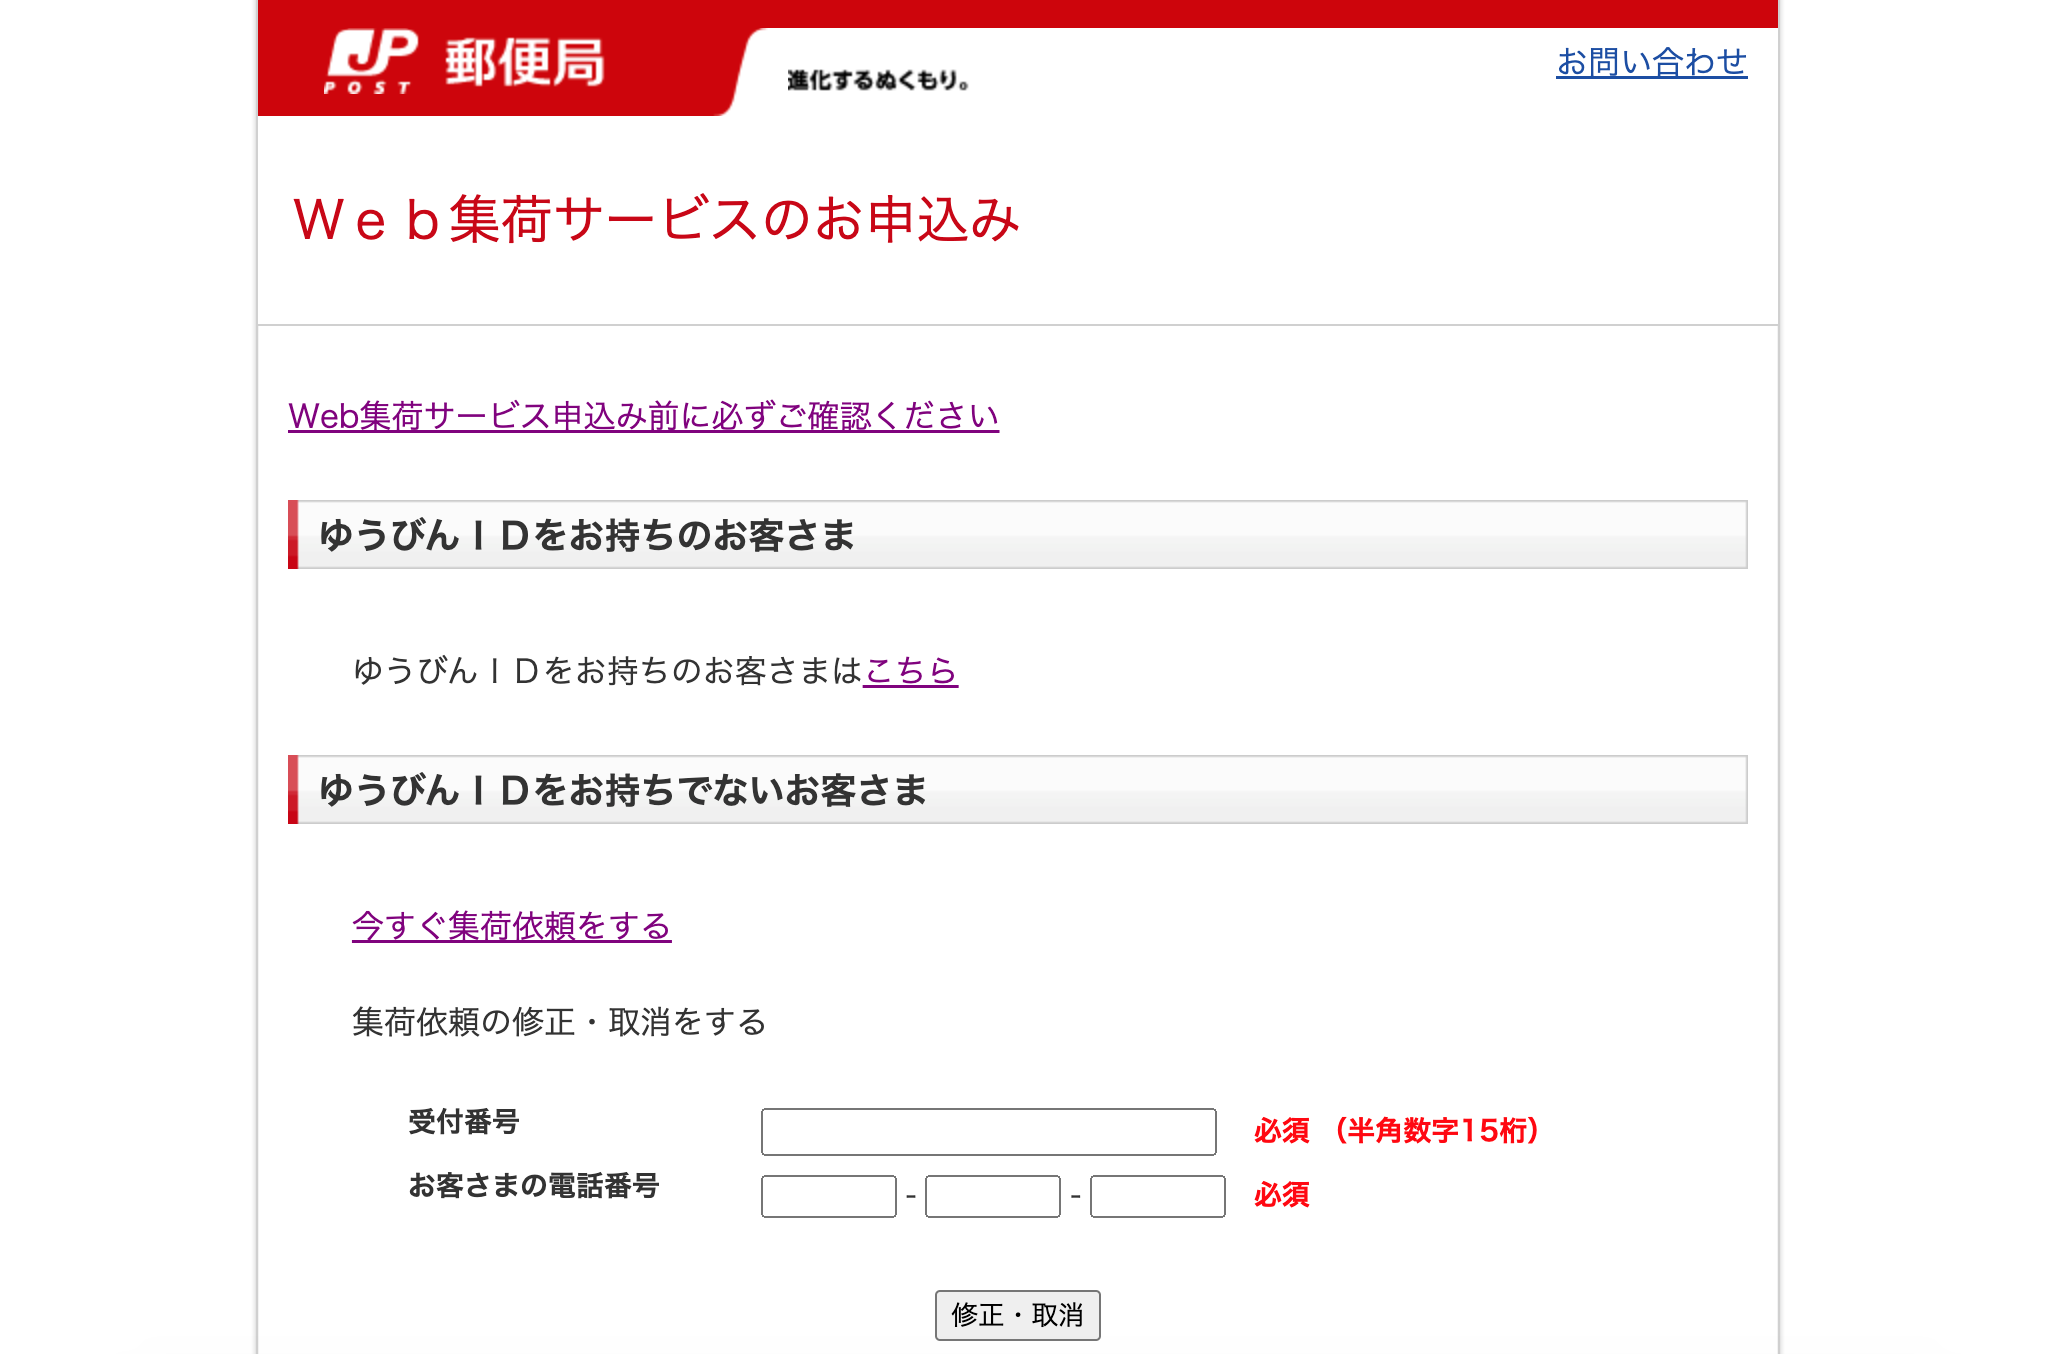Follow the こちら link for ゆうびんID holders
This screenshot has height=1354, width=2066.
point(910,670)
